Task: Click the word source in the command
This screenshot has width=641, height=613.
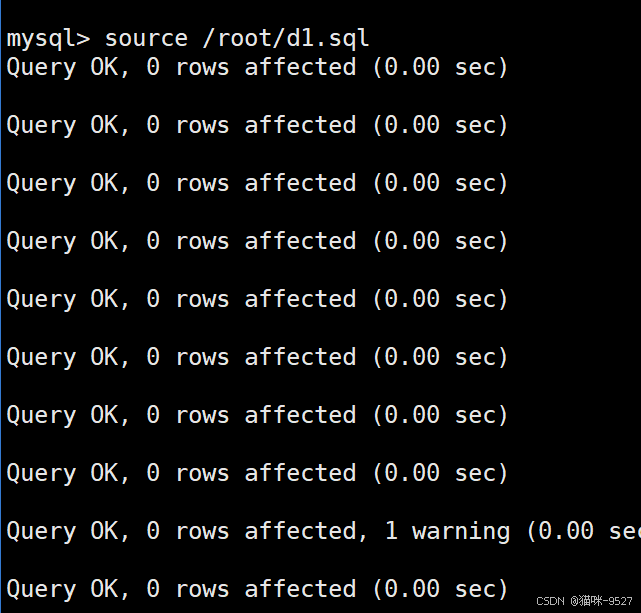Action: [146, 38]
